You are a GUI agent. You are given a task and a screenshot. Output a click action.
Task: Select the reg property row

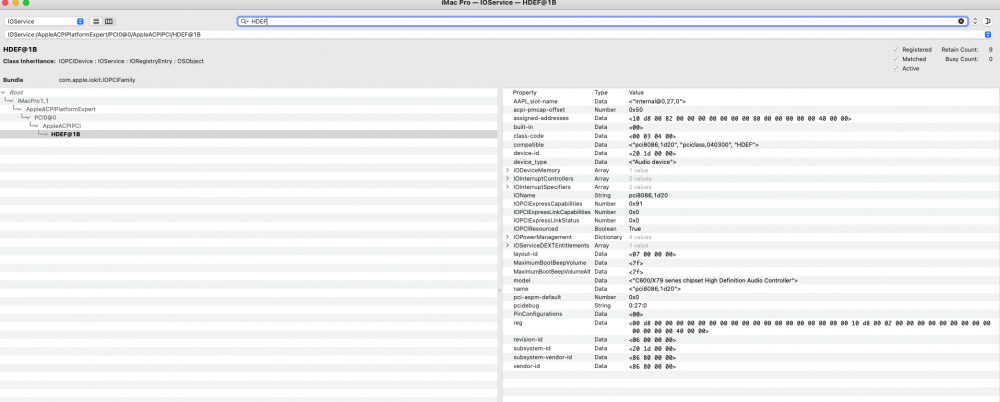click(751, 327)
